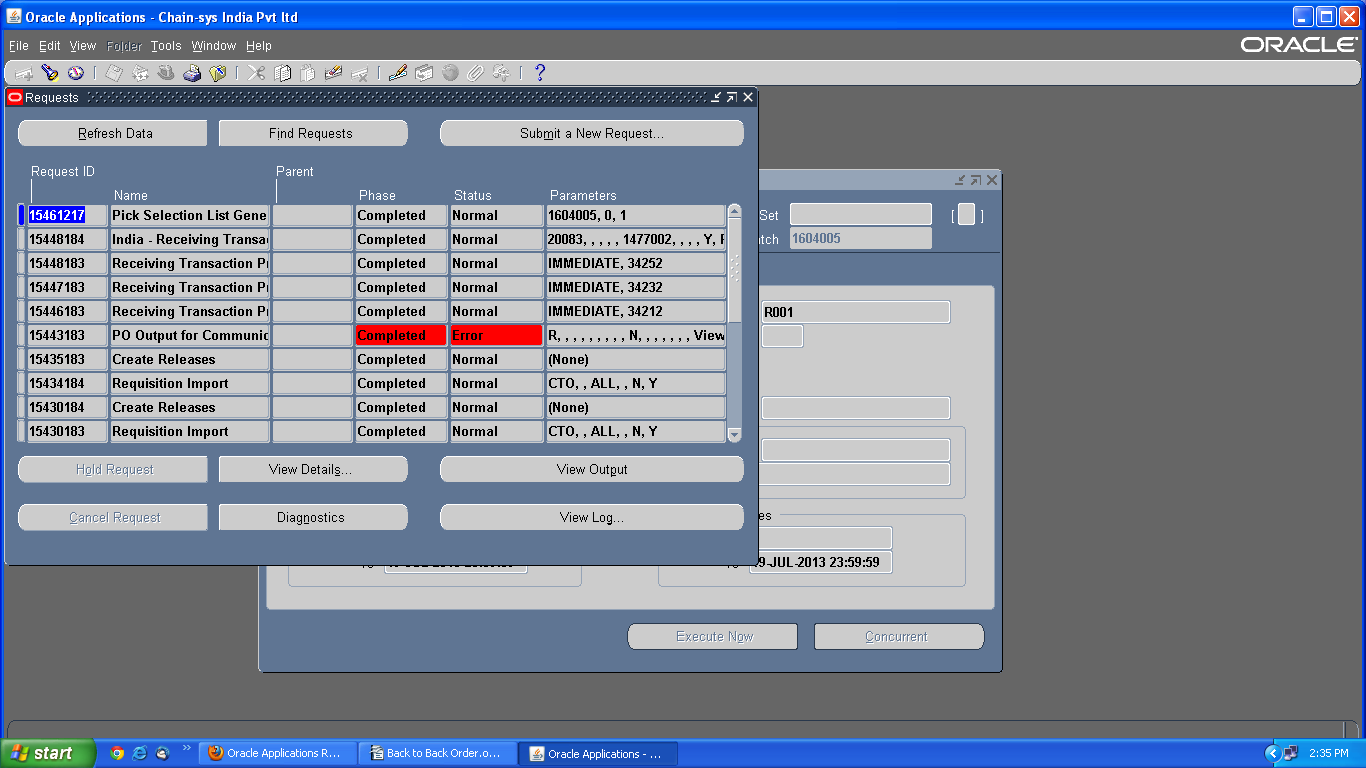Click the R001 field in the background window
The image size is (1366, 768).
[855, 312]
